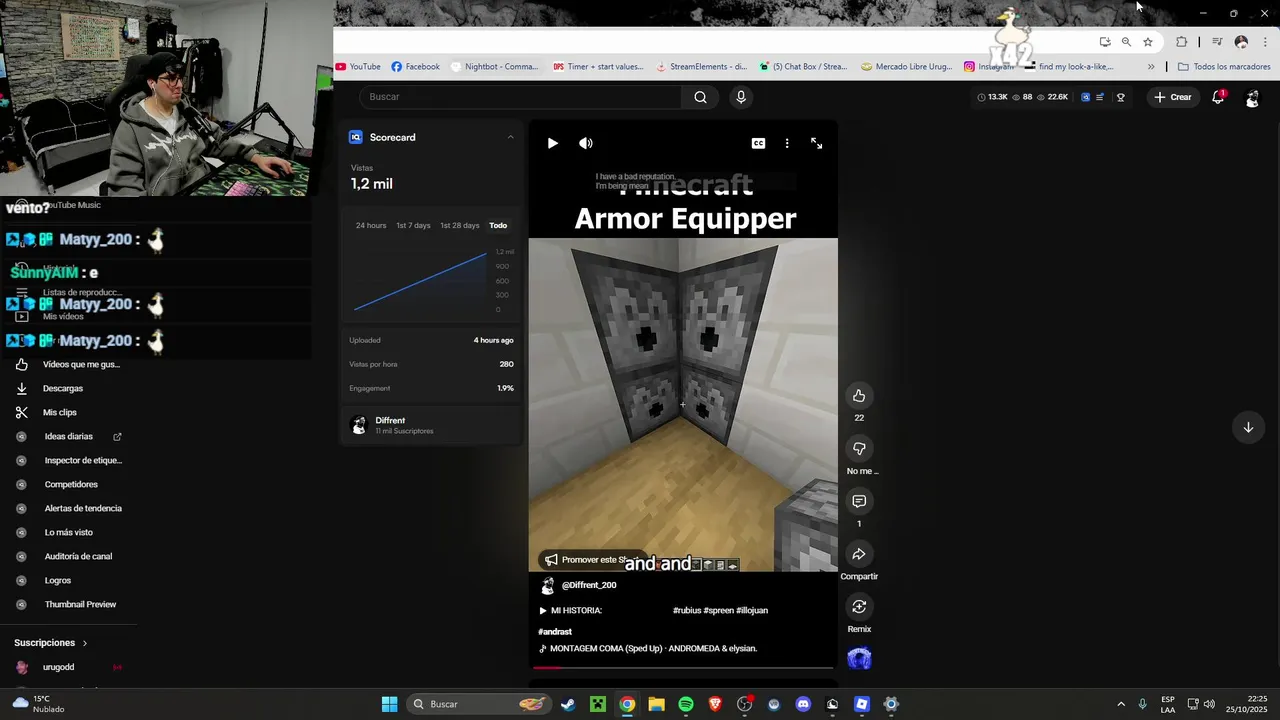1280x720 pixels.
Task: Open the MONTAGEM COMA sound link
Action: click(653, 649)
